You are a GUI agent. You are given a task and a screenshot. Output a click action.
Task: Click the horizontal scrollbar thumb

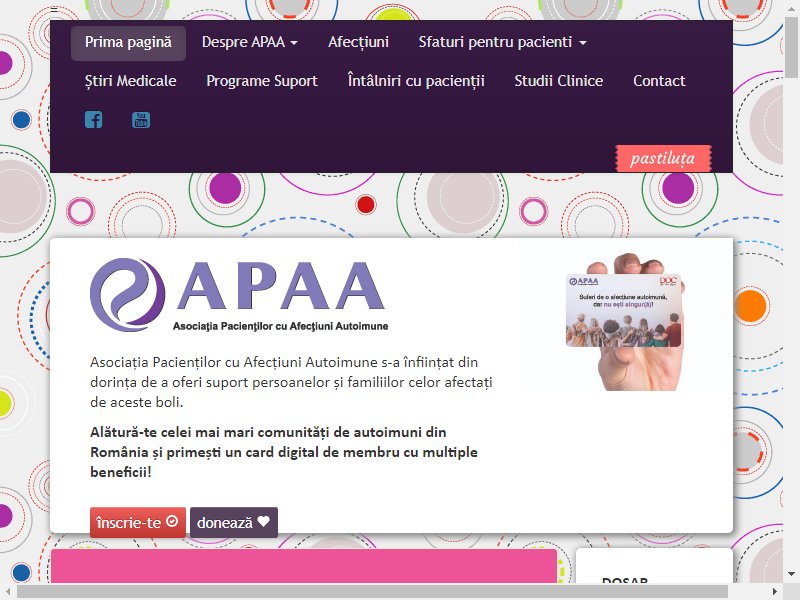point(372,592)
